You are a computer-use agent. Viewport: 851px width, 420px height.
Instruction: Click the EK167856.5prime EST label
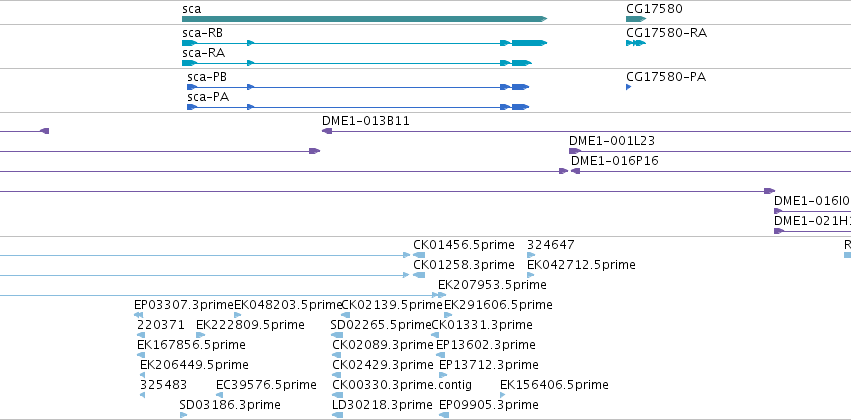click(x=191, y=345)
